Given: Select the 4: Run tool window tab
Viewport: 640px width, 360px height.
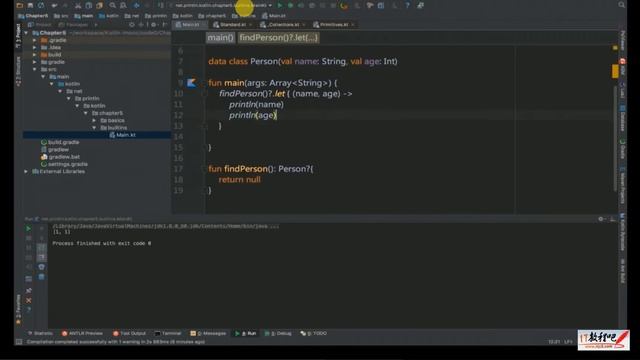Looking at the screenshot, I should [245, 333].
